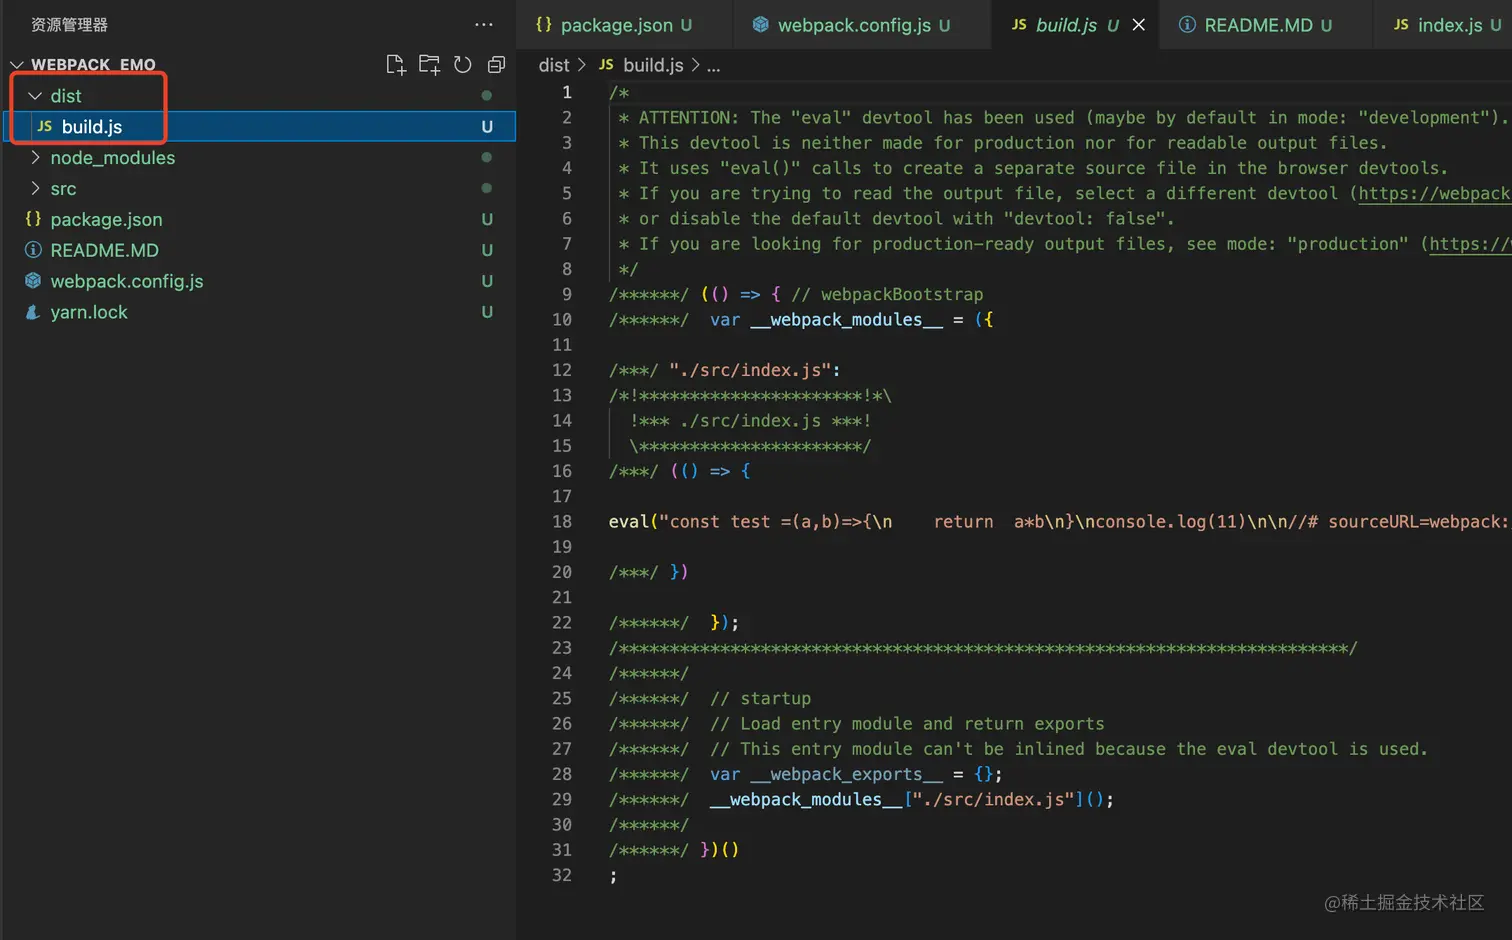Follow the https://webpack link on line 5
This screenshot has width=1512, height=940.
(1434, 194)
